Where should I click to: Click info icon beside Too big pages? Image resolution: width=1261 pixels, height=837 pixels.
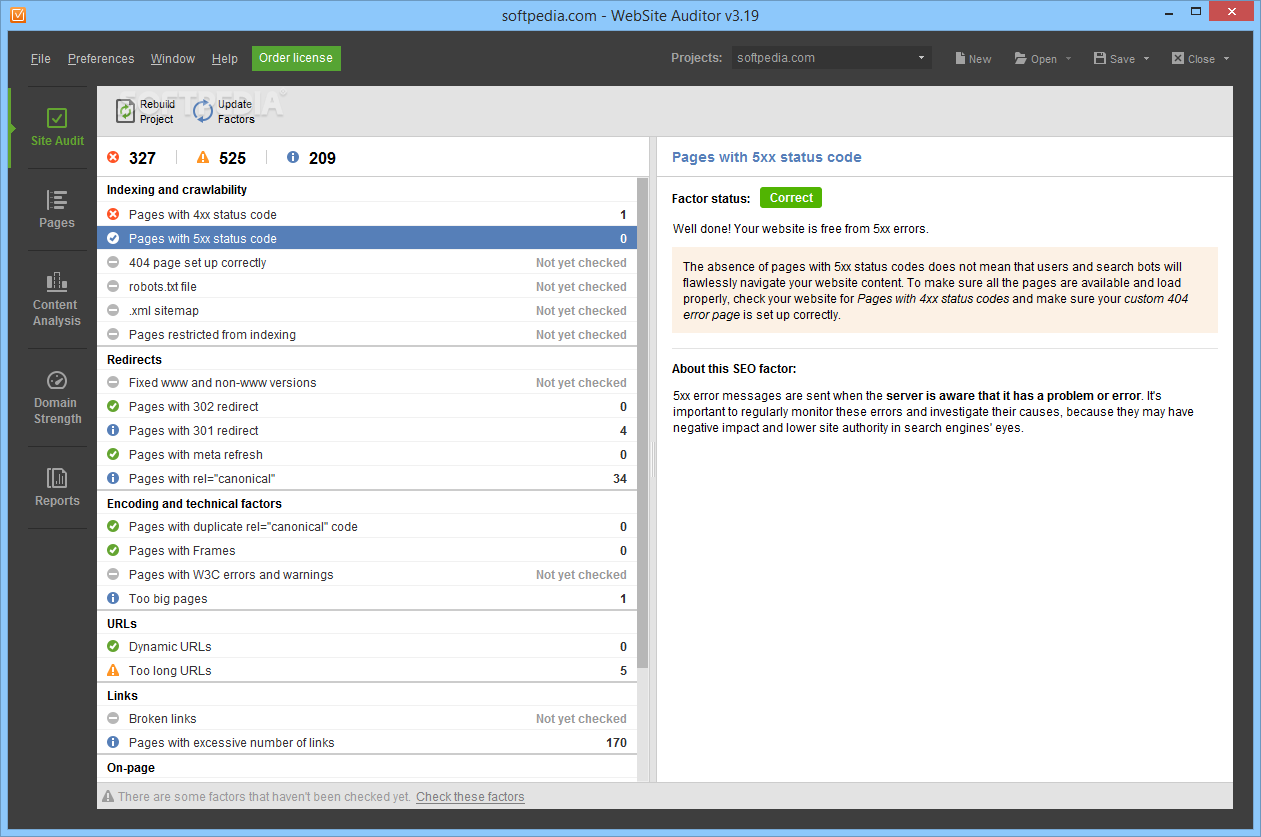click(x=113, y=598)
